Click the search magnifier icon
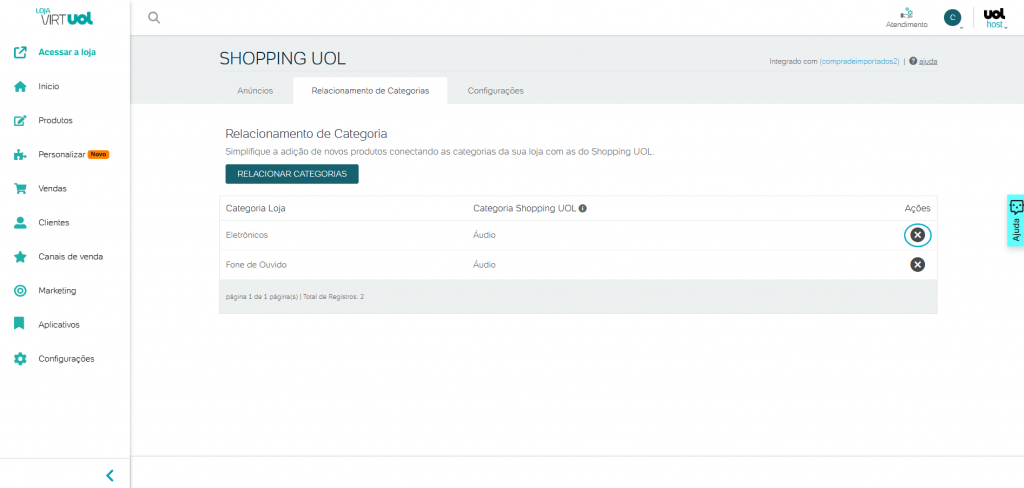 pyautogui.click(x=154, y=18)
